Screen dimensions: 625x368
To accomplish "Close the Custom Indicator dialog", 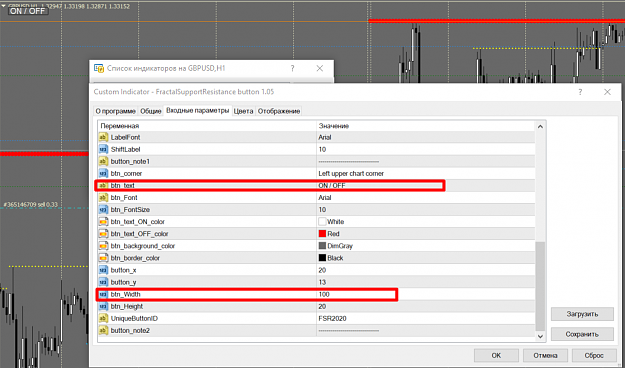I will (x=607, y=92).
